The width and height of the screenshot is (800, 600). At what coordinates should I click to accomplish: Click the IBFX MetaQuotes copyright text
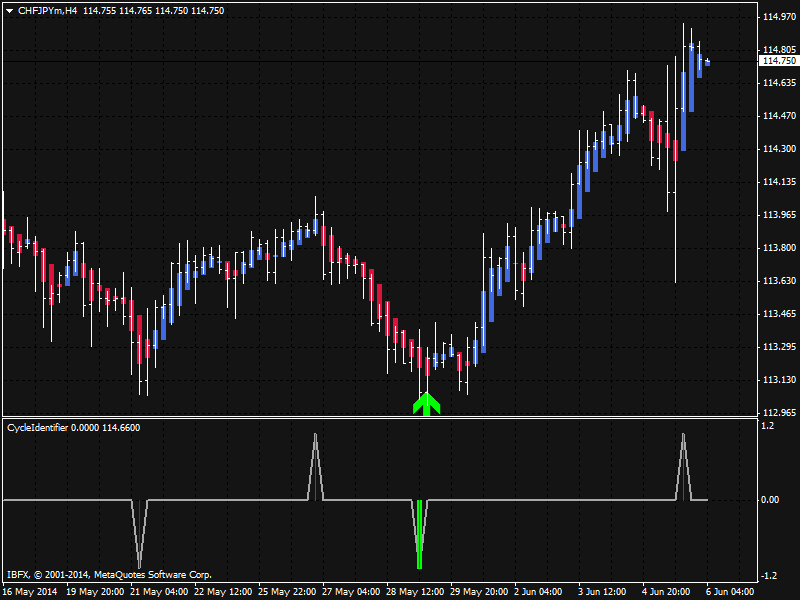coord(109,575)
